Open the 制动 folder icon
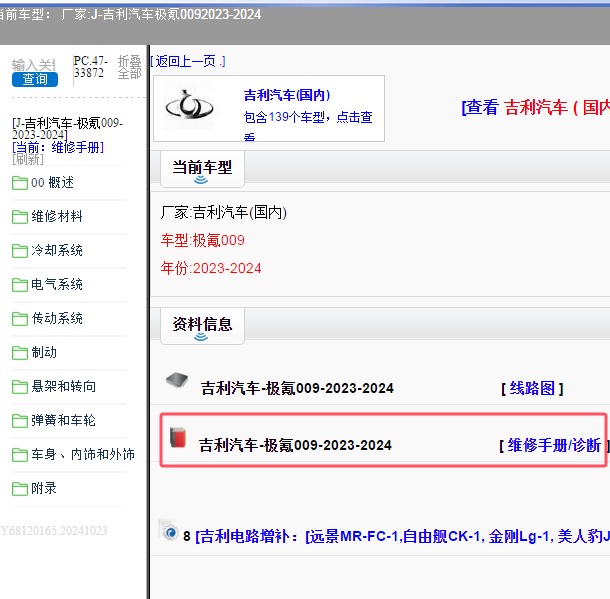This screenshot has height=599, width=610. pyautogui.click(x=19, y=353)
